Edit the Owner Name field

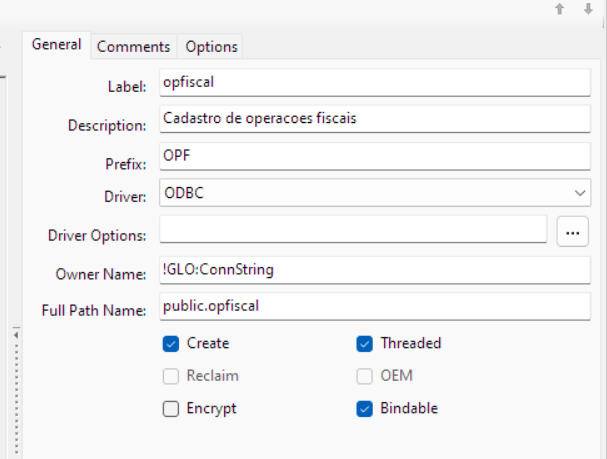tap(375, 269)
